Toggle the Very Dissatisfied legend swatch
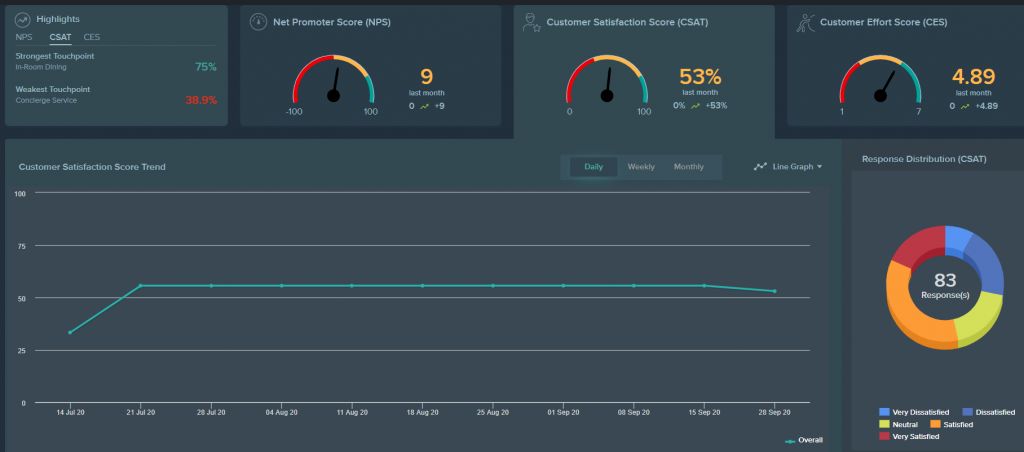 coord(884,412)
